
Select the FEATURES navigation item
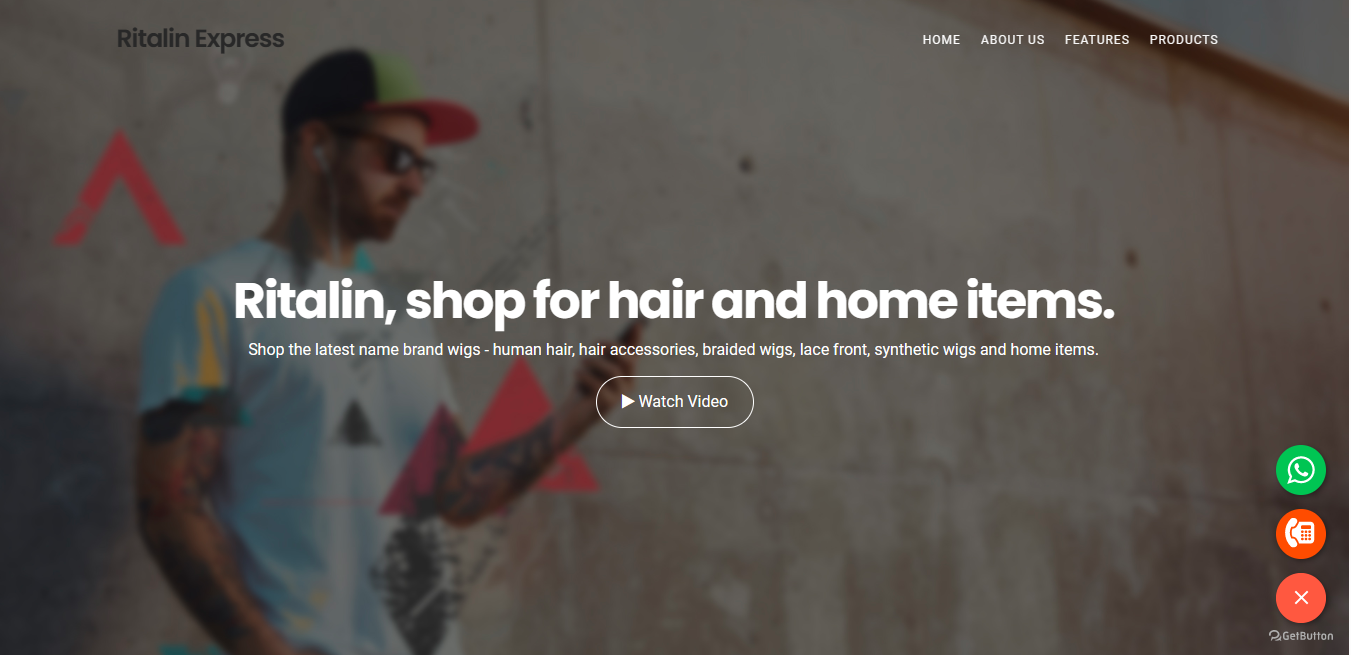[x=1097, y=40]
